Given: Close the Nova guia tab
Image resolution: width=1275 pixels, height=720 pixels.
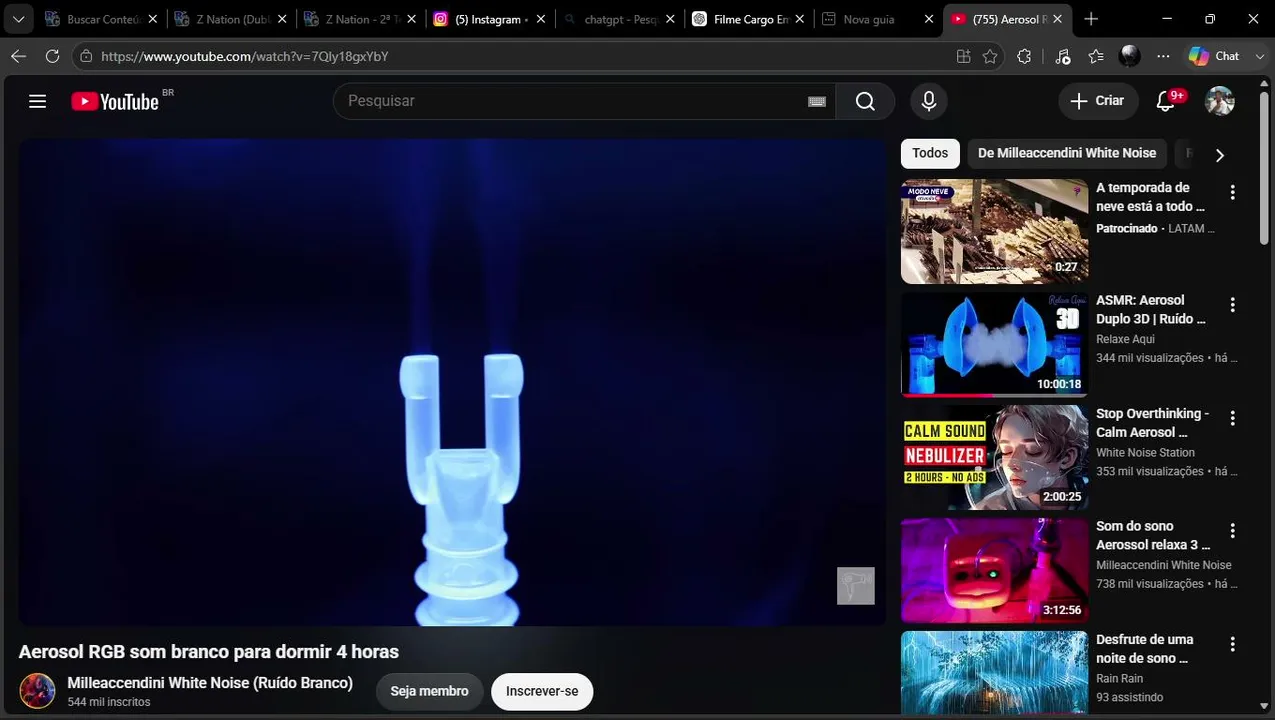Looking at the screenshot, I should (x=928, y=19).
